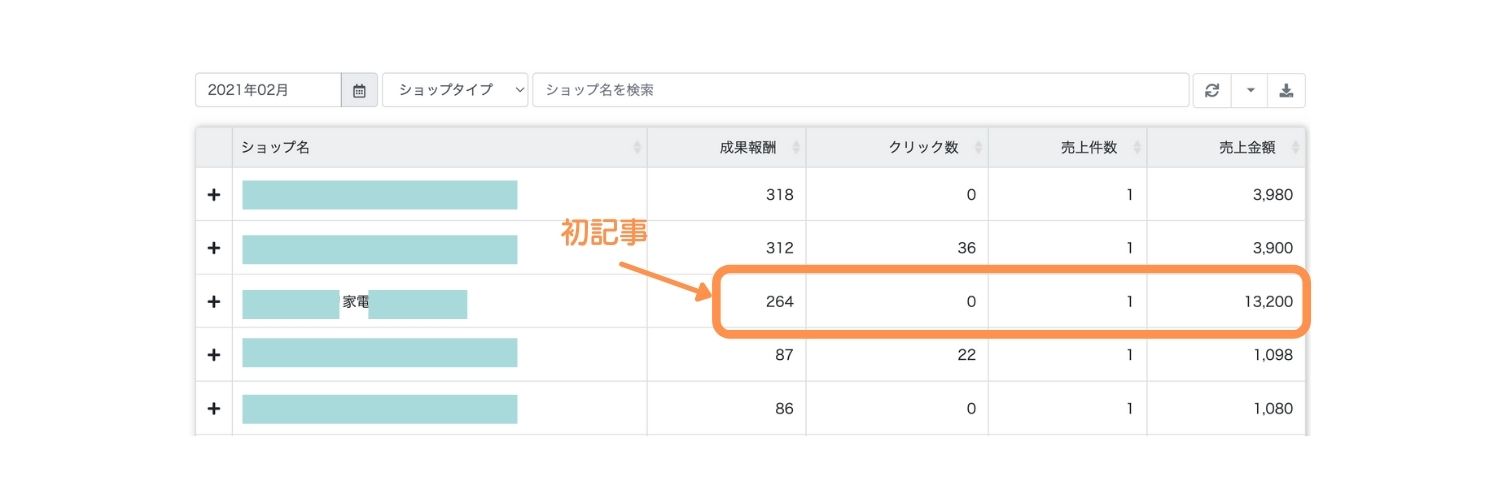Click the sort arrows icon in ショップ名 header
The height and width of the screenshot is (500, 1500).
[637, 148]
